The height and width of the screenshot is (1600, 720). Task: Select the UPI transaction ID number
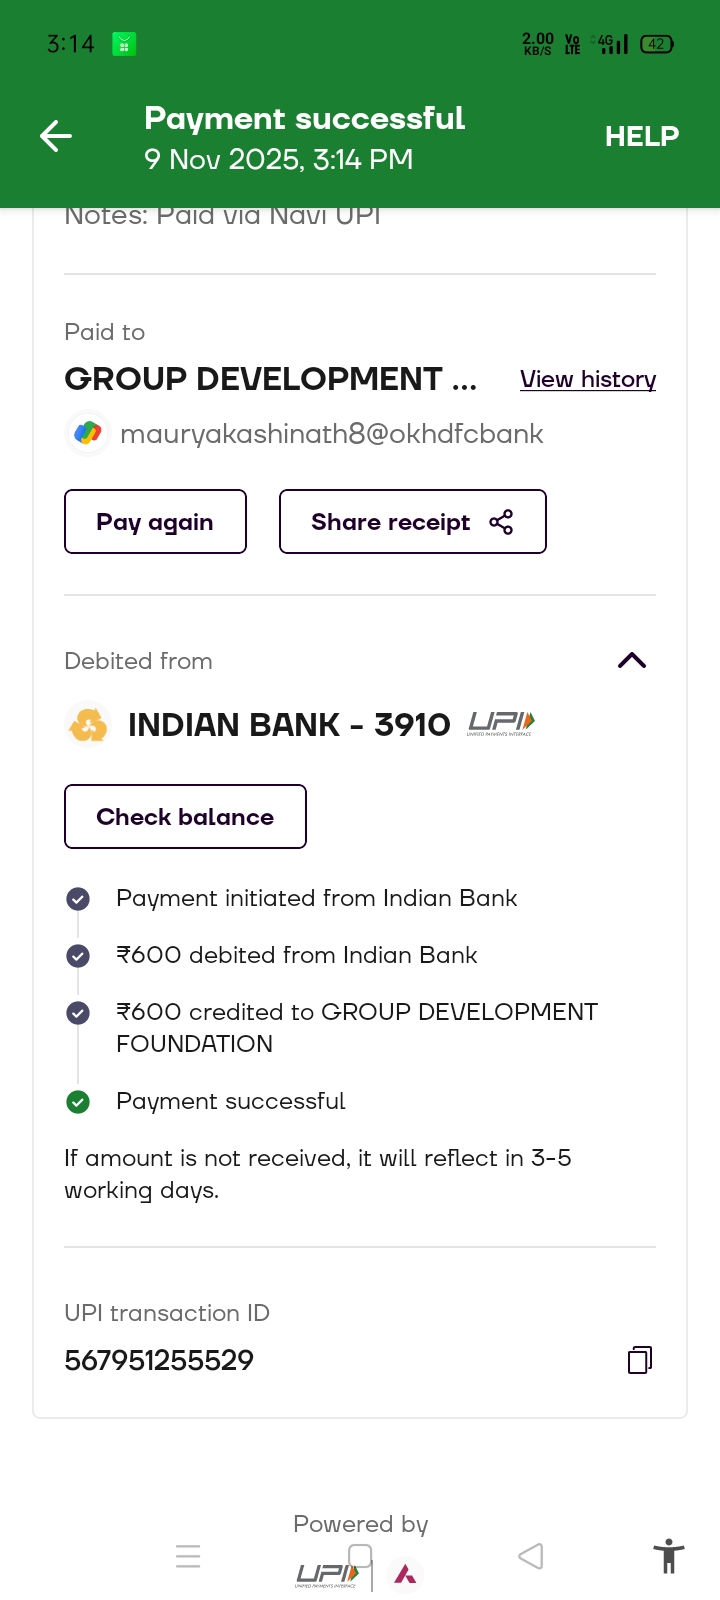[159, 1360]
